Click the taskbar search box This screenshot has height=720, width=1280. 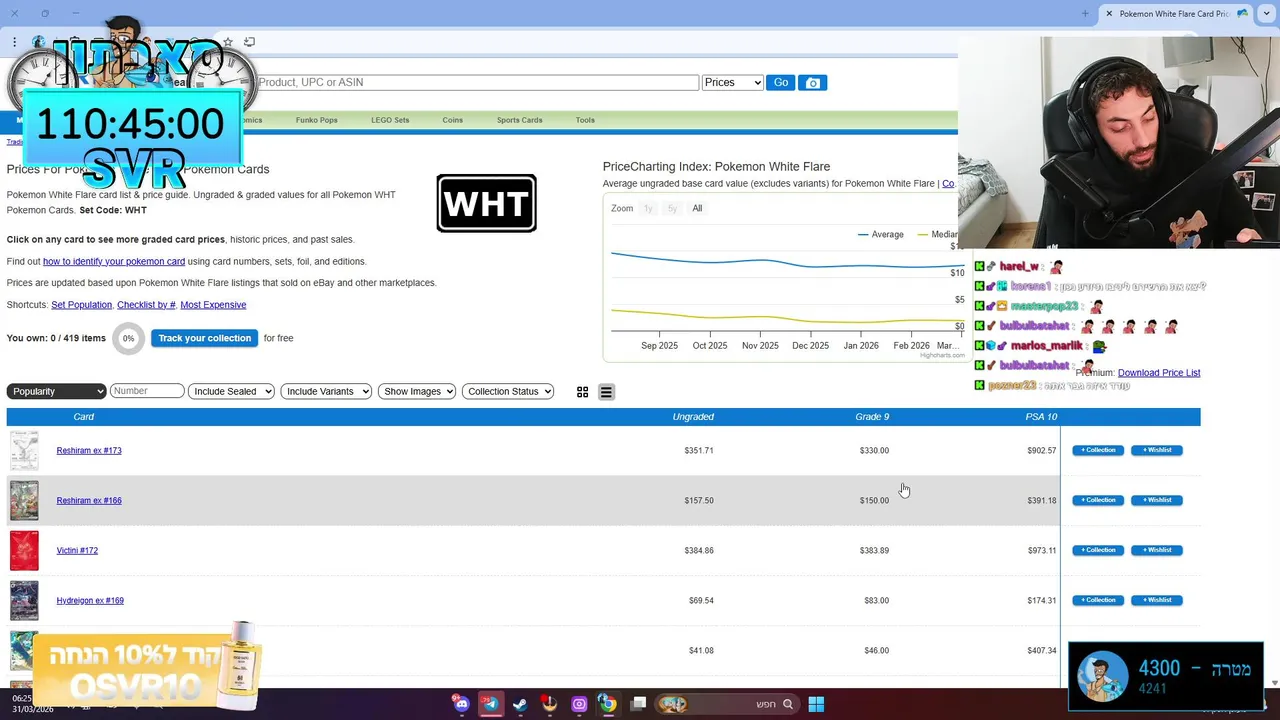[726, 704]
